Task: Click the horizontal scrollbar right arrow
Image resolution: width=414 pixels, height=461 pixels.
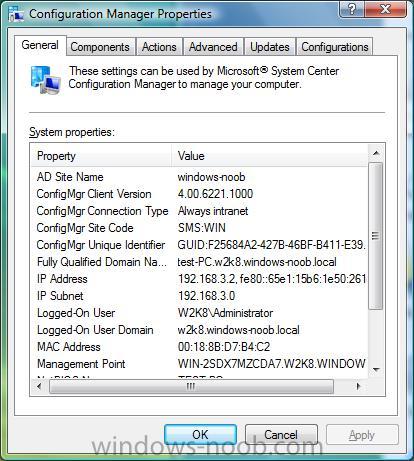Action: [x=359, y=387]
